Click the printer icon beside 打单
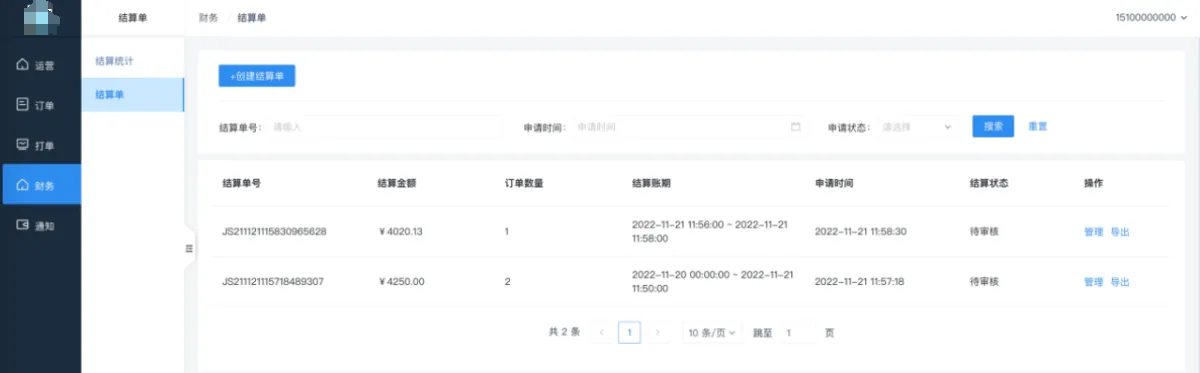The image size is (1200, 373). pyautogui.click(x=22, y=144)
